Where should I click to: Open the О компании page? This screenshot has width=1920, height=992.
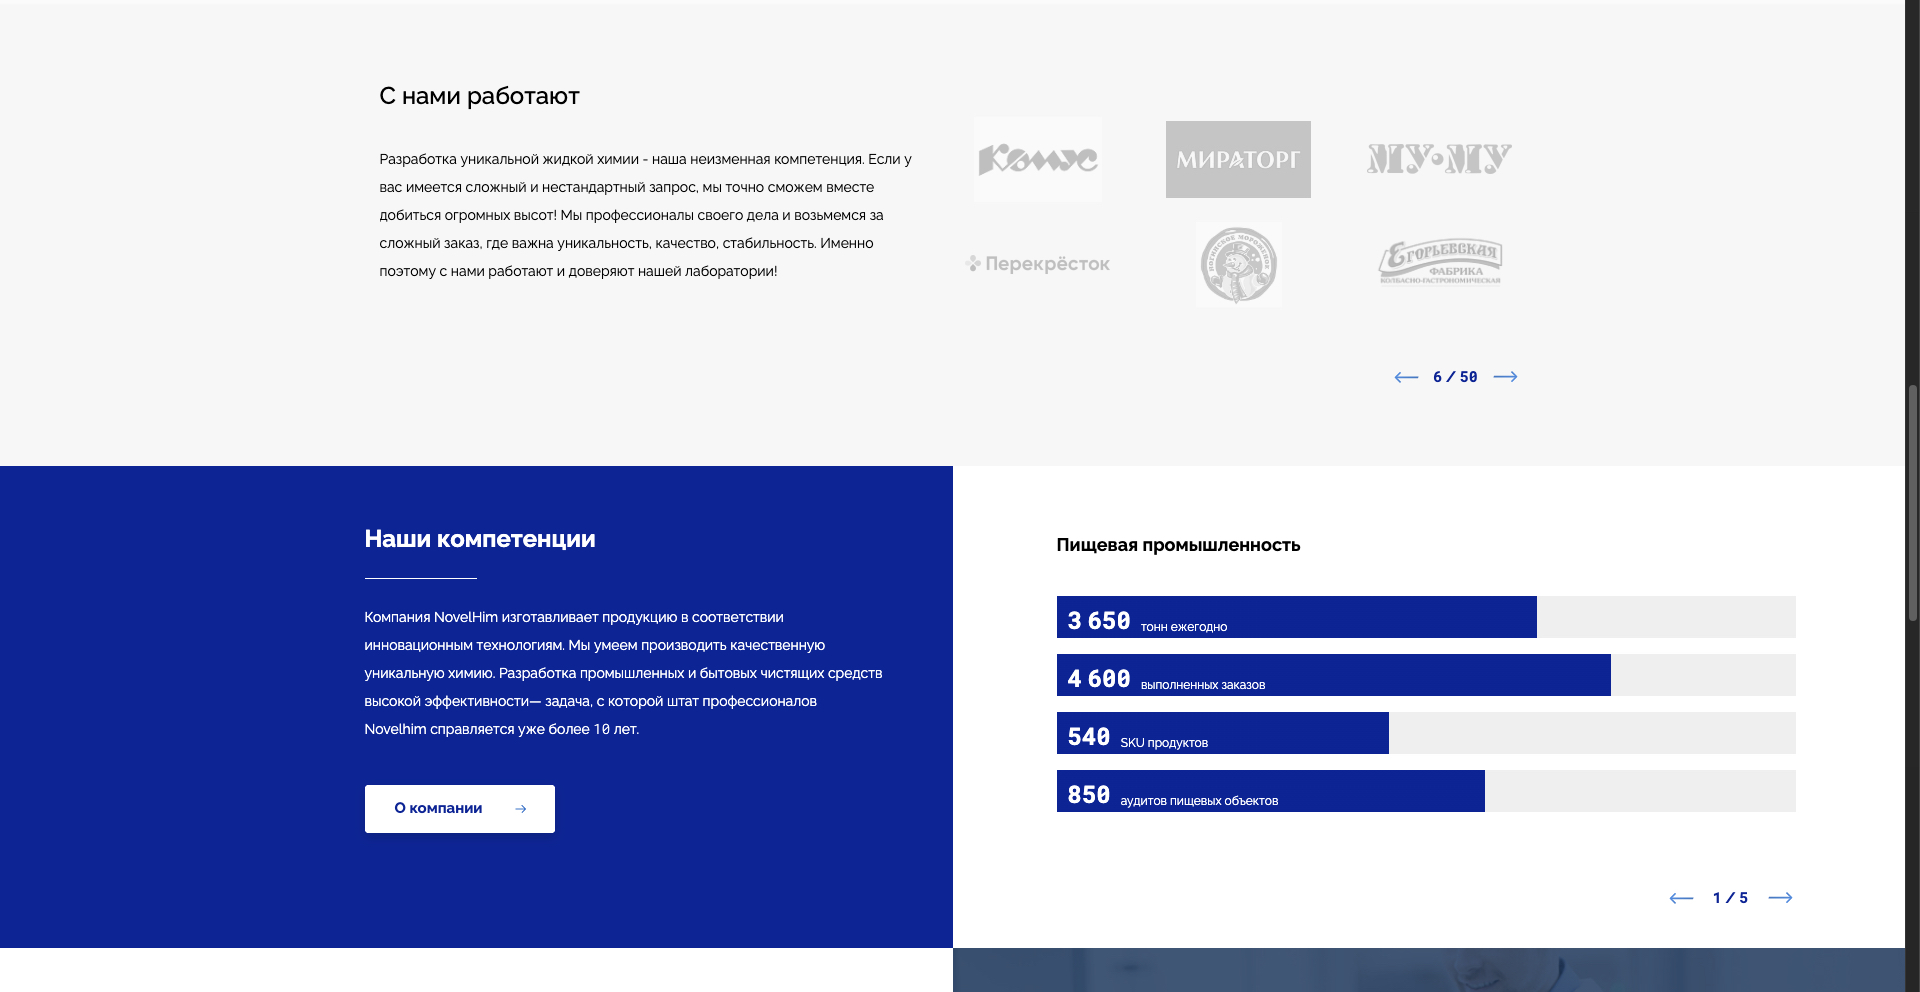coord(460,809)
